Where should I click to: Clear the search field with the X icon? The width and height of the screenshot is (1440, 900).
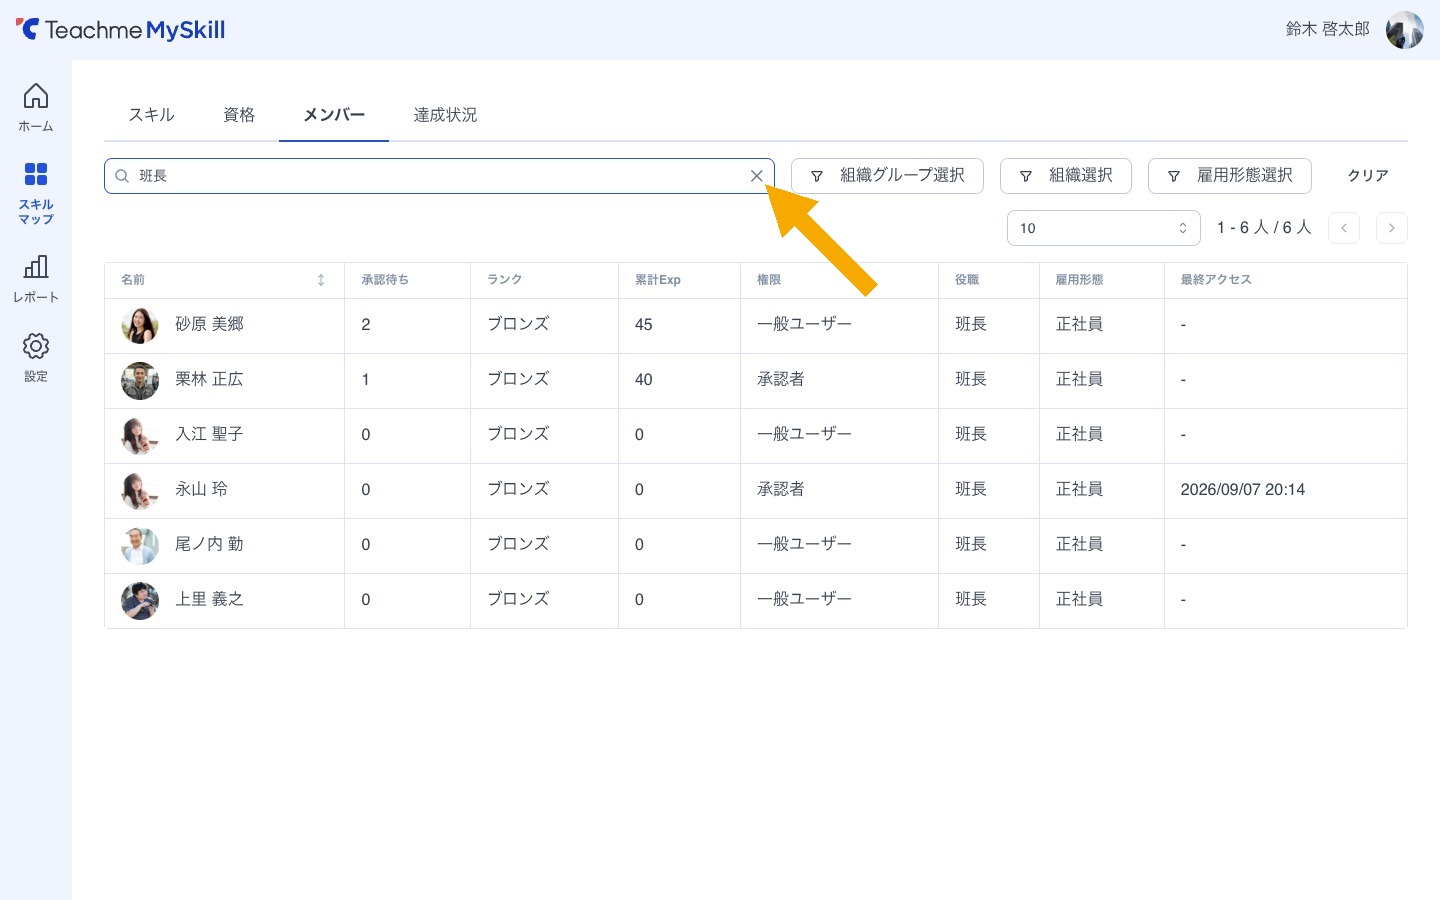point(756,176)
